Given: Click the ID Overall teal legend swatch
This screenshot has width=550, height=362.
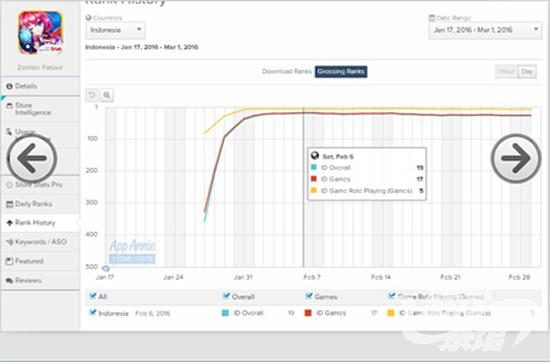Looking at the screenshot, I should 226,313.
